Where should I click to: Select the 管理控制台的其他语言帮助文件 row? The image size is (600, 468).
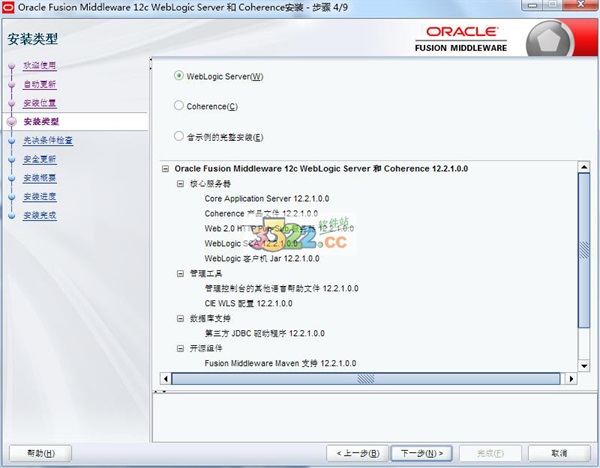pyautogui.click(x=281, y=289)
